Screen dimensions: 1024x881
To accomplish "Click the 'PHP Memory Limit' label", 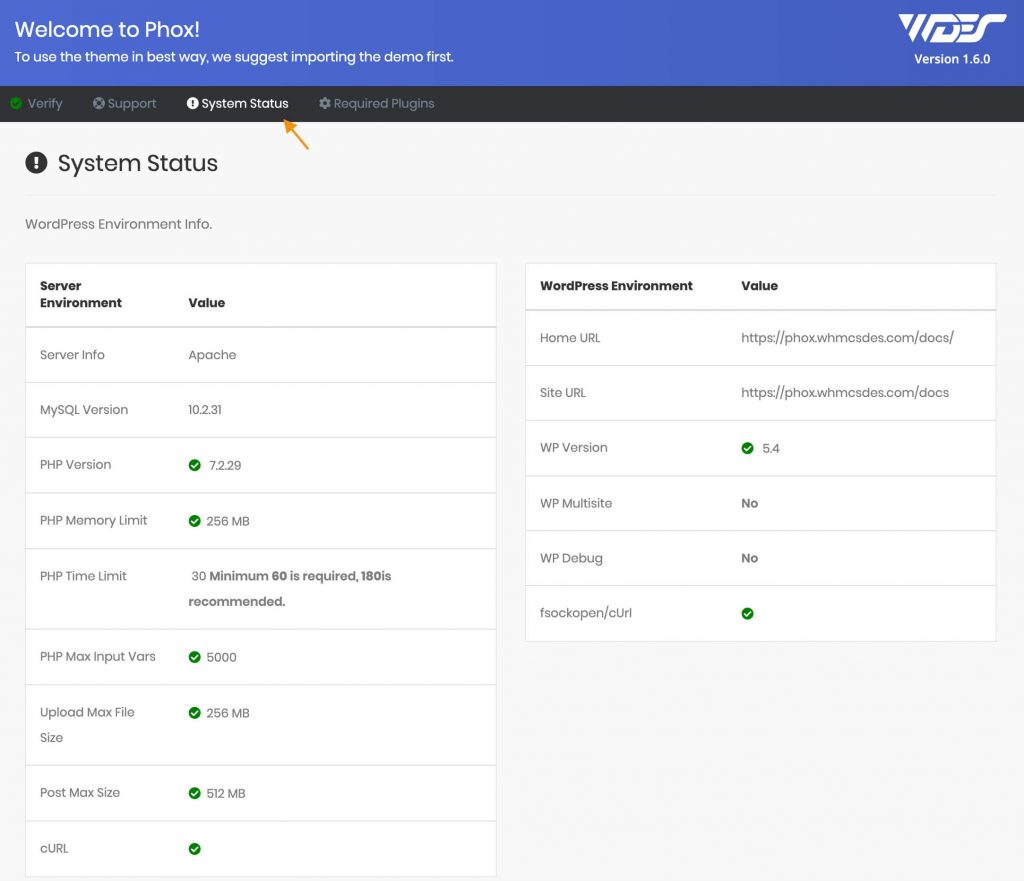I will tap(93, 520).
